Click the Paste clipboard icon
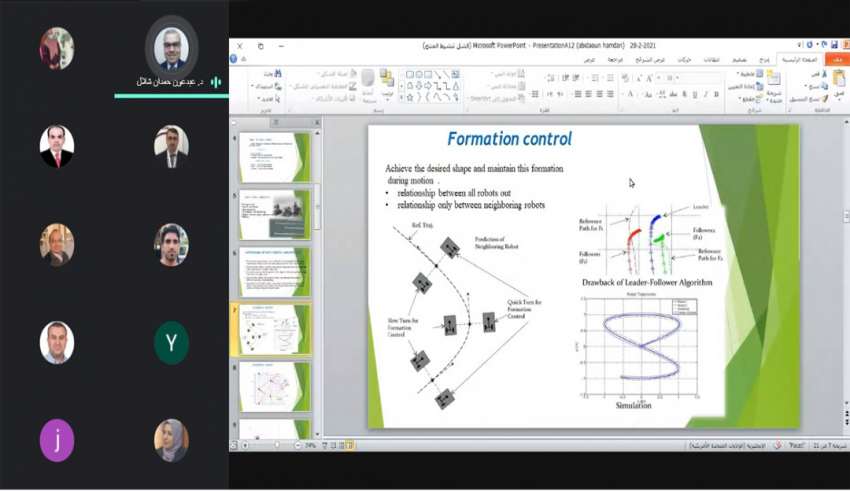 tap(839, 79)
